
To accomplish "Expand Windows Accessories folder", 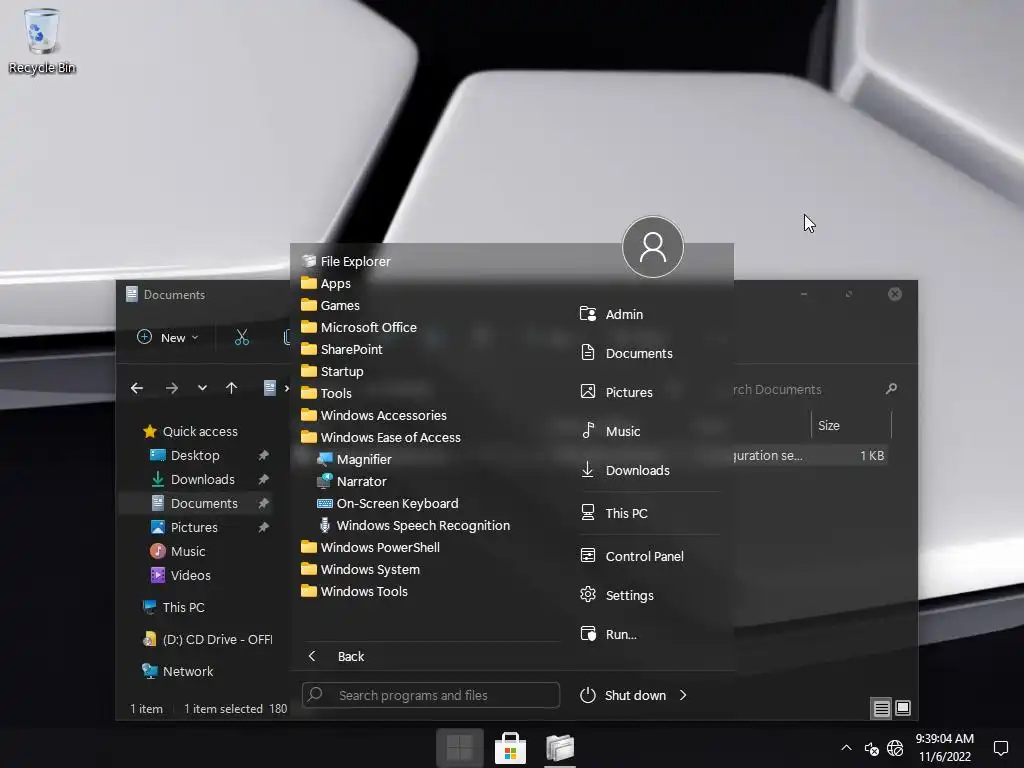I will click(x=374, y=415).
